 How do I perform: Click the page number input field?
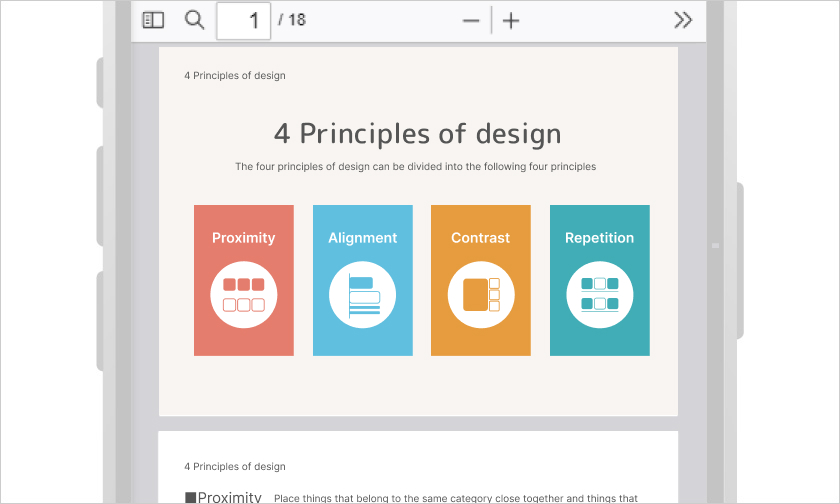[243, 20]
